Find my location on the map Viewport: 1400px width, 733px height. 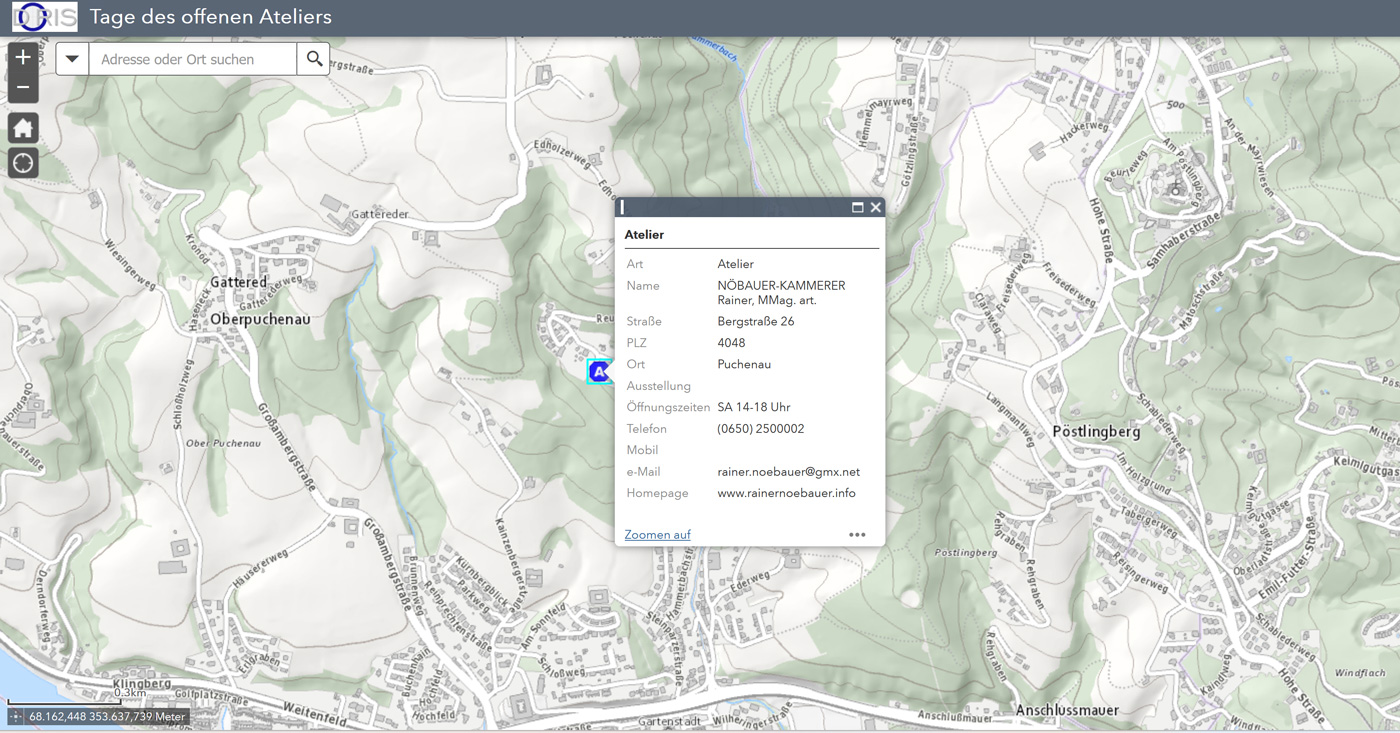[23, 163]
